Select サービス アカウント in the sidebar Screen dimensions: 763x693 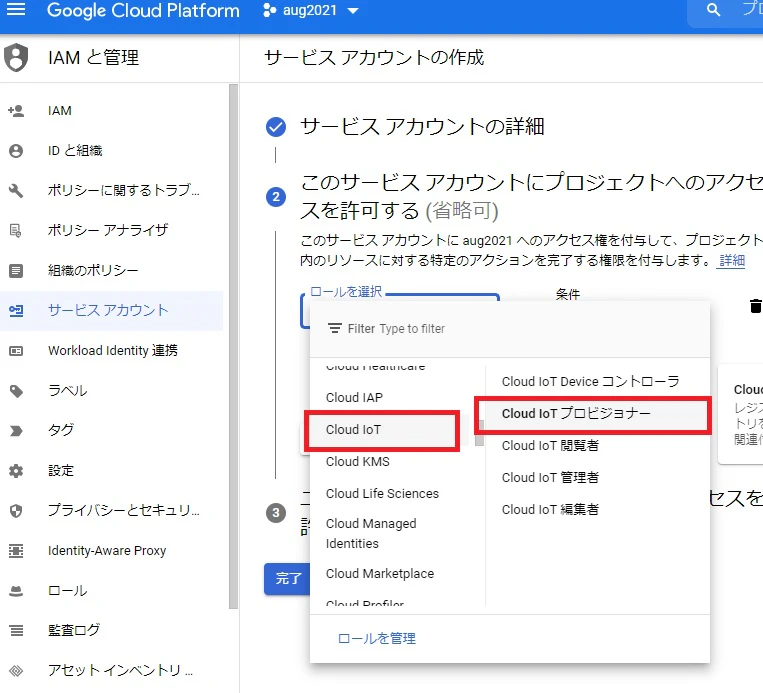click(x=111, y=310)
